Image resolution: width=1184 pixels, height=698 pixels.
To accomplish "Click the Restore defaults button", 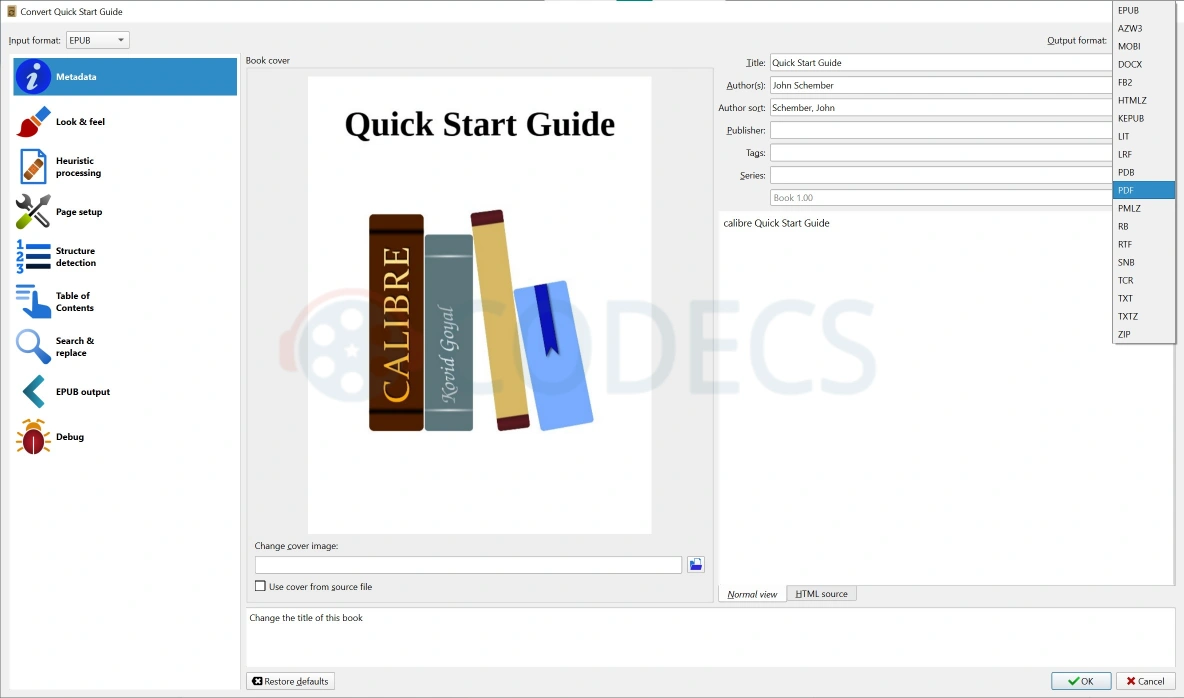I will pos(291,681).
